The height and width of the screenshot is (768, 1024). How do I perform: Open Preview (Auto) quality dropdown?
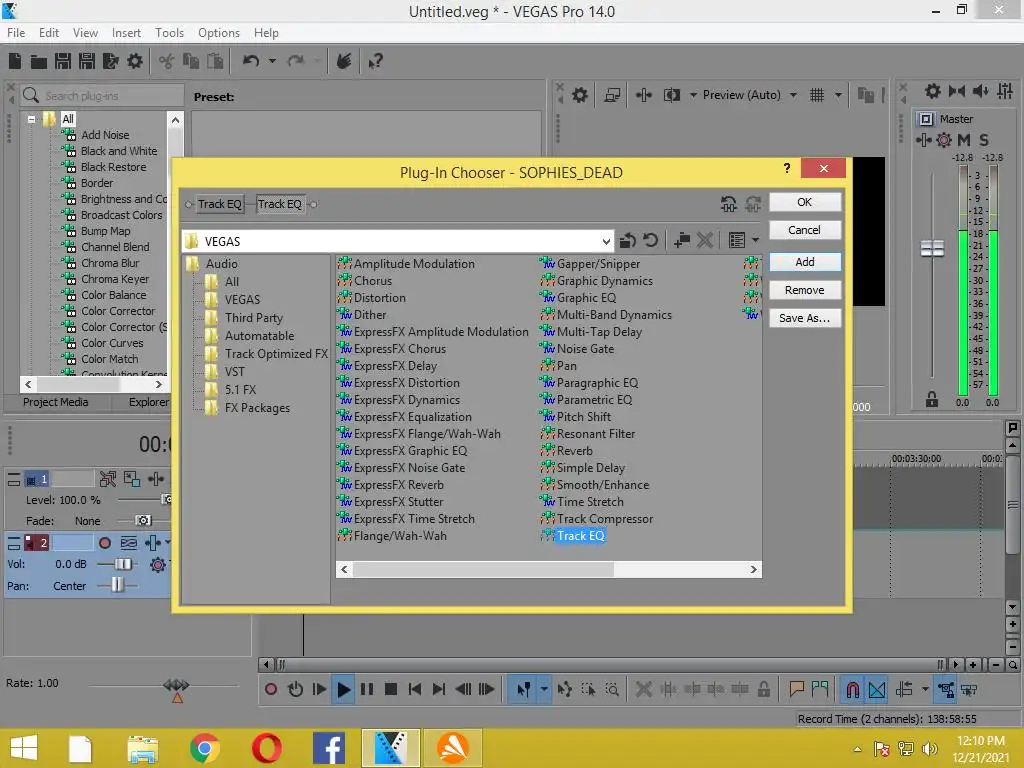793,95
